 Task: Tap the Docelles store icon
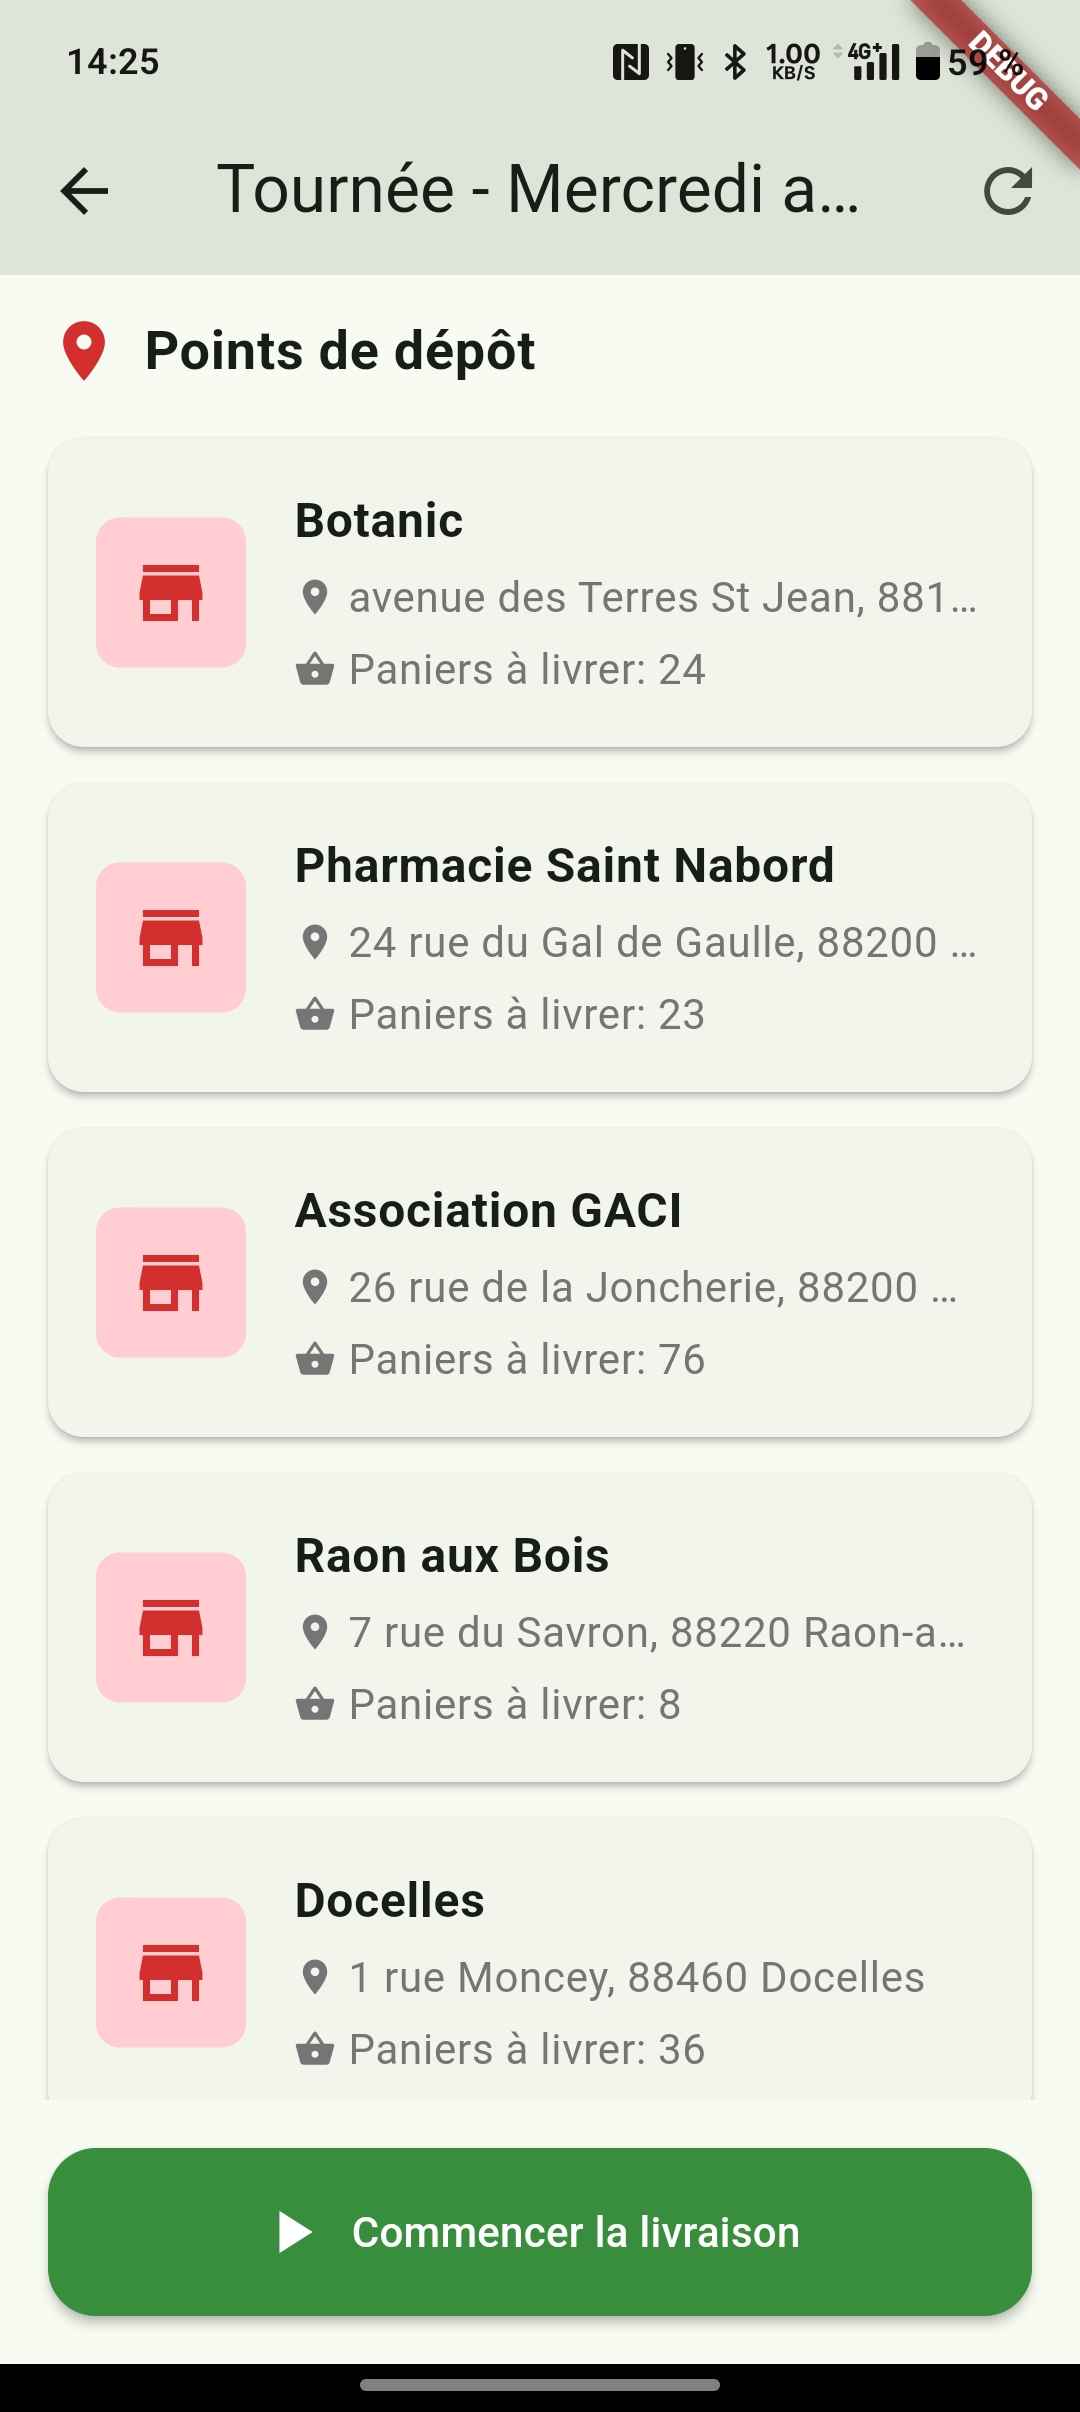pyautogui.click(x=171, y=1972)
